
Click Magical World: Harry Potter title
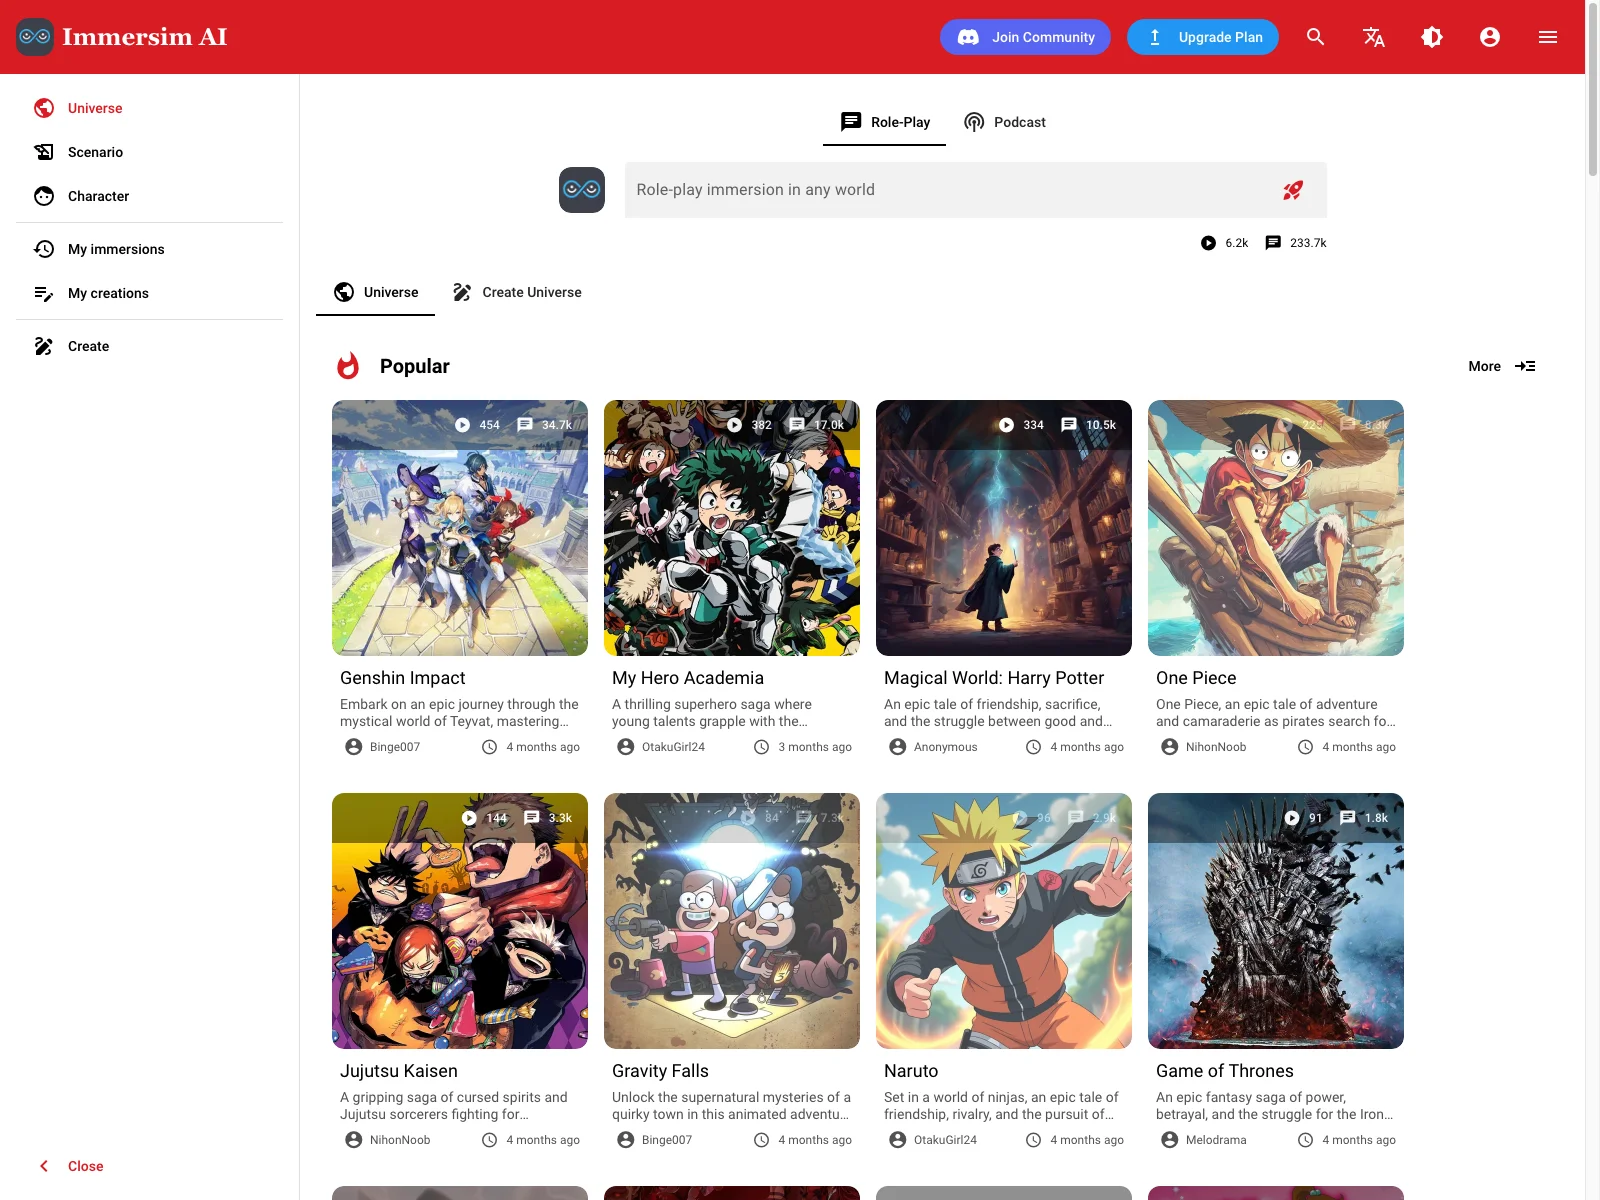(994, 678)
